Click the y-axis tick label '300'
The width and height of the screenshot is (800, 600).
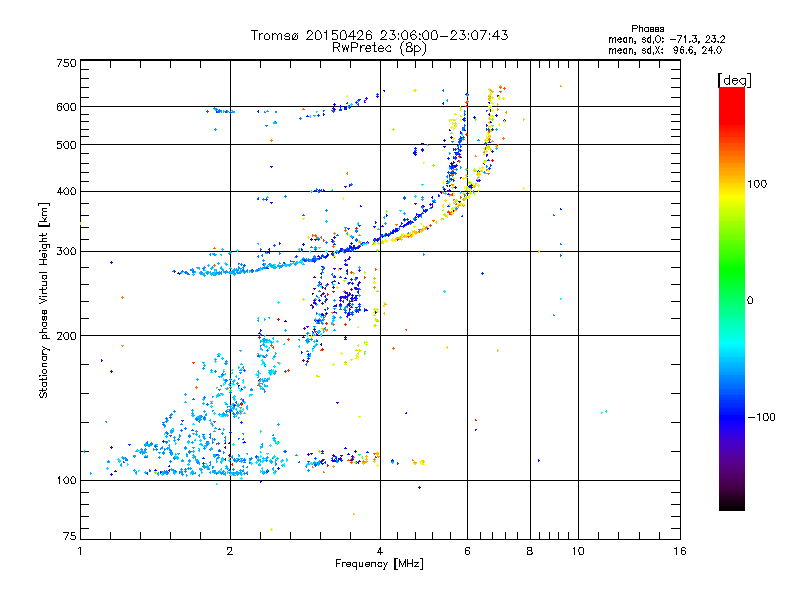click(66, 252)
